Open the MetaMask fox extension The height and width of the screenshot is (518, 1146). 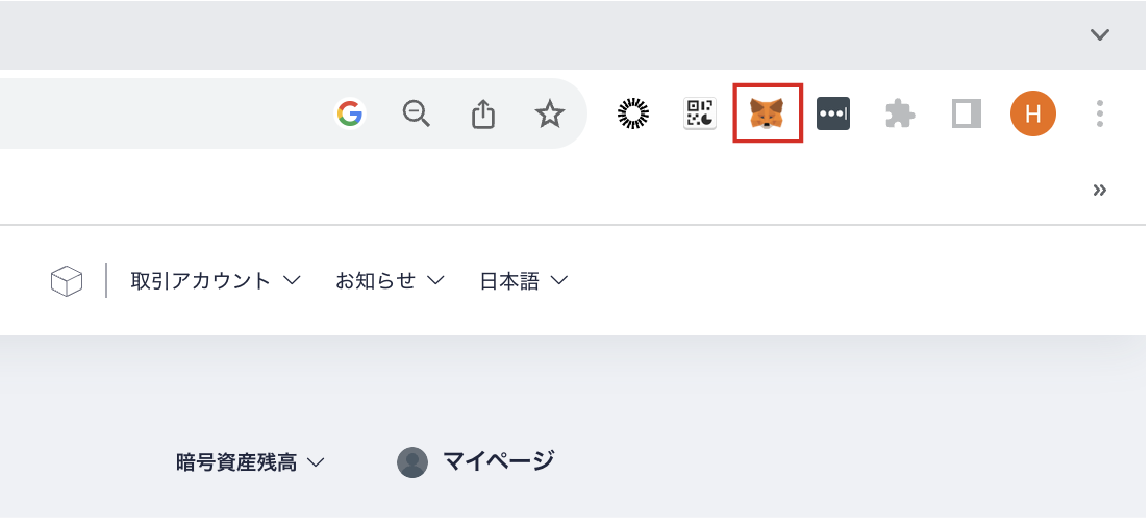(x=767, y=114)
